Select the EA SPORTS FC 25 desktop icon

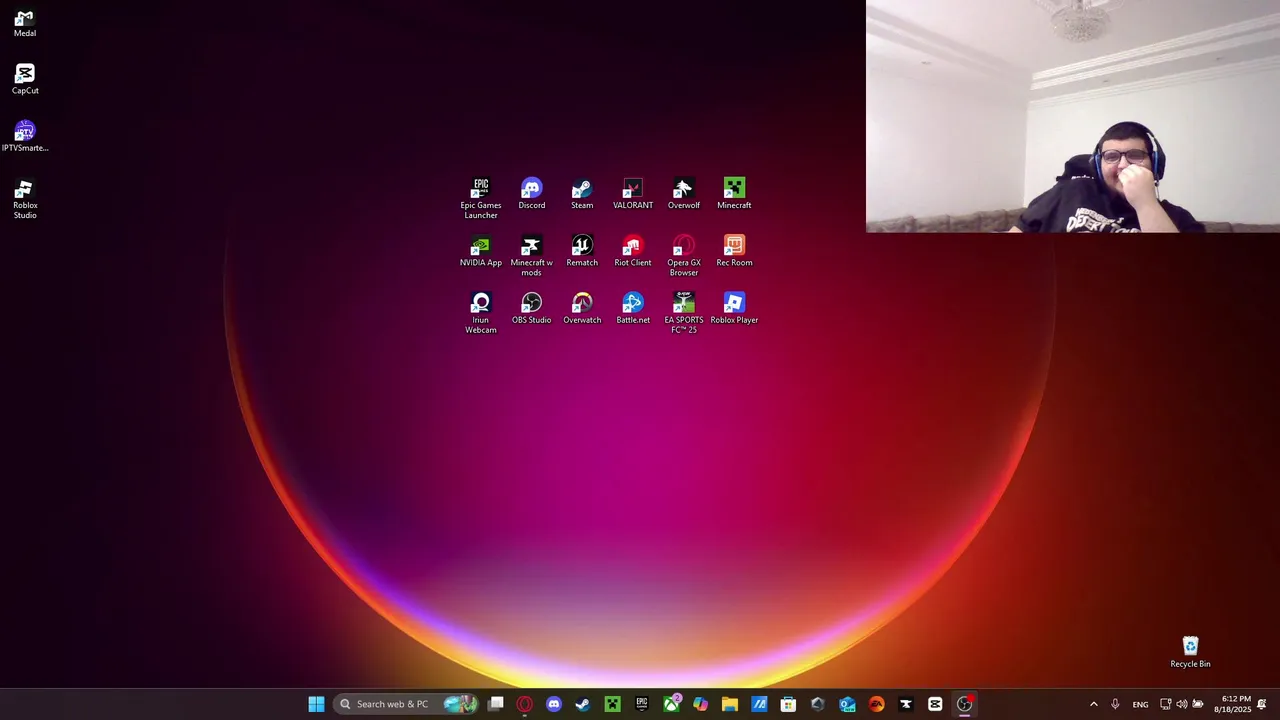[684, 313]
